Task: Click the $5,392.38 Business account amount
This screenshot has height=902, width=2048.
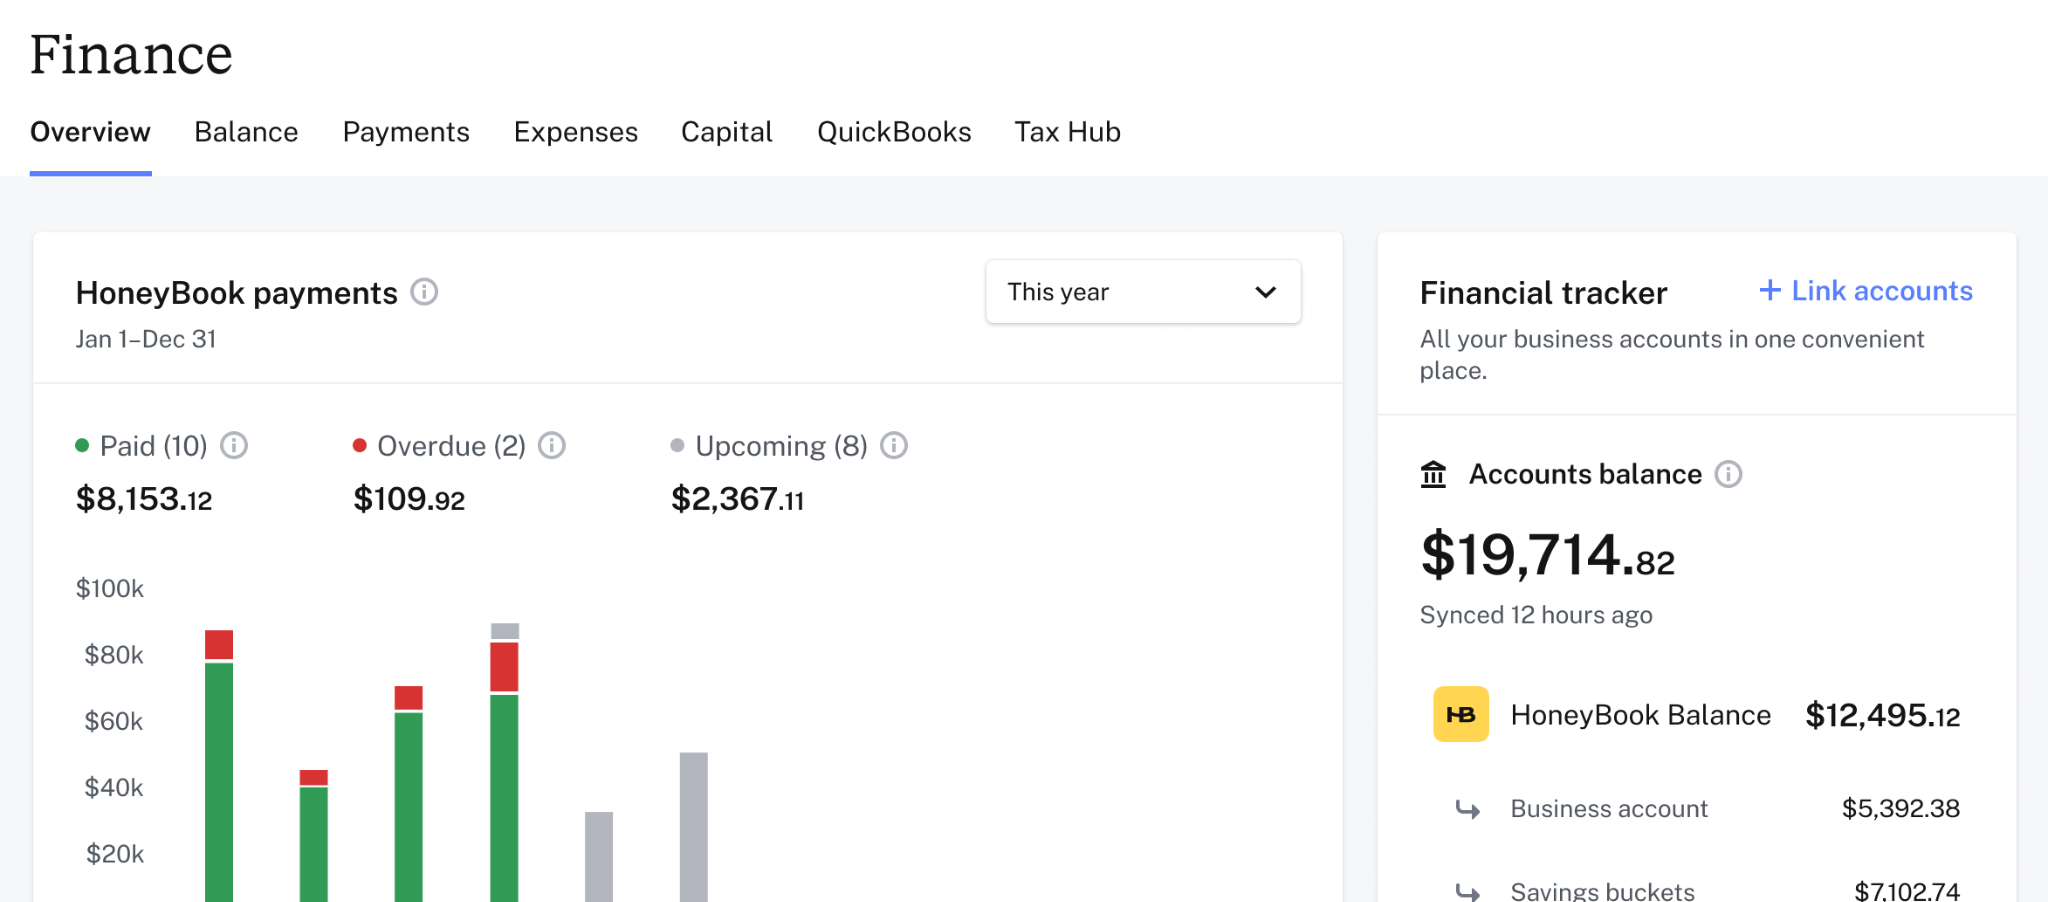Action: (x=1901, y=808)
